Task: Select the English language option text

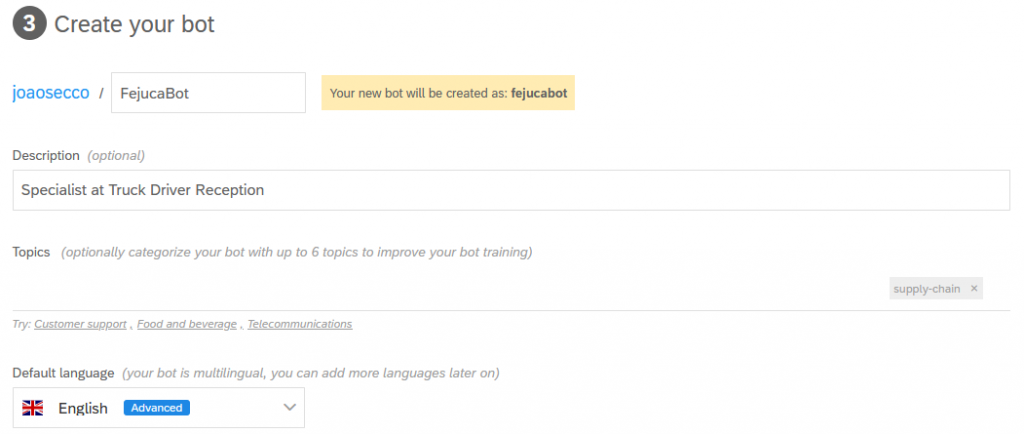Action: click(x=83, y=408)
